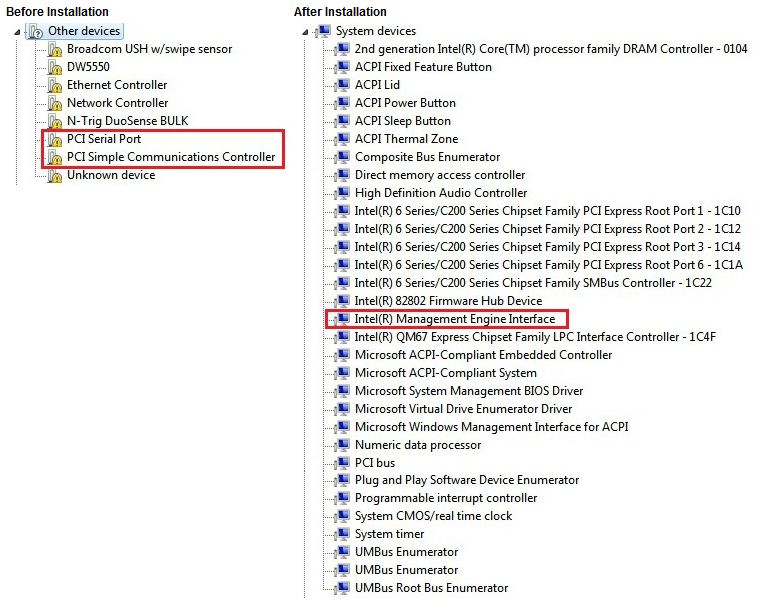
Task: Click the Other devices question-mark icon
Action: (x=35, y=32)
